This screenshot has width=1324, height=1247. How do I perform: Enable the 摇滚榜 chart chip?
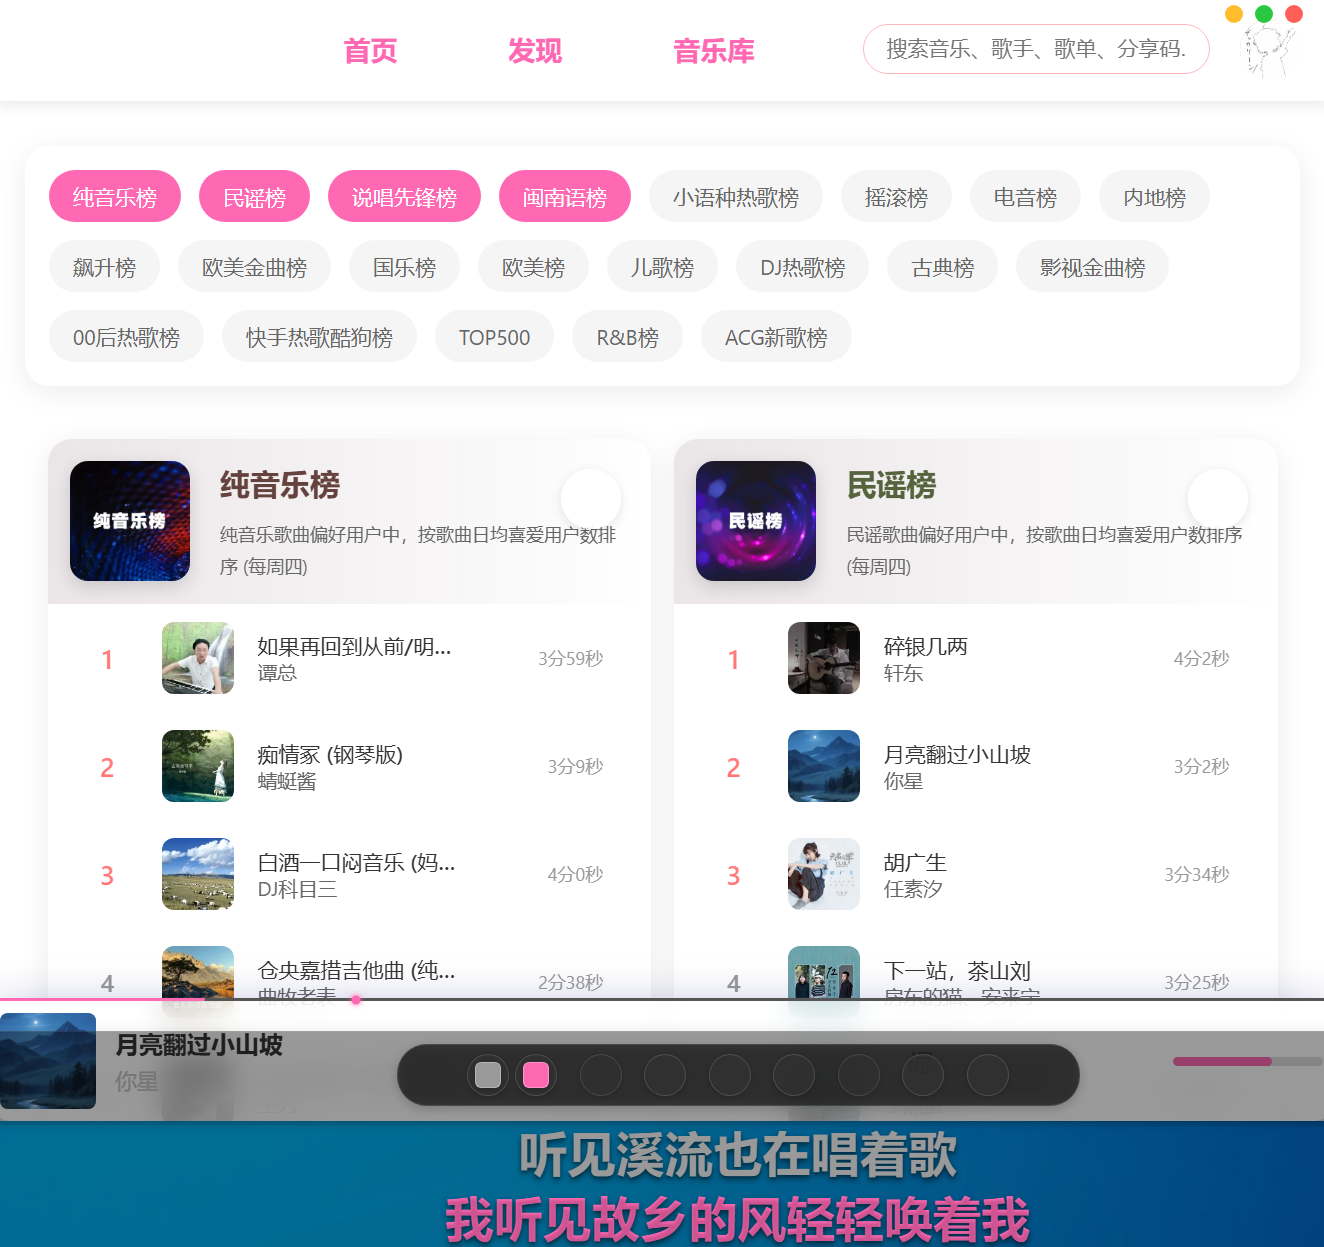[x=896, y=197]
